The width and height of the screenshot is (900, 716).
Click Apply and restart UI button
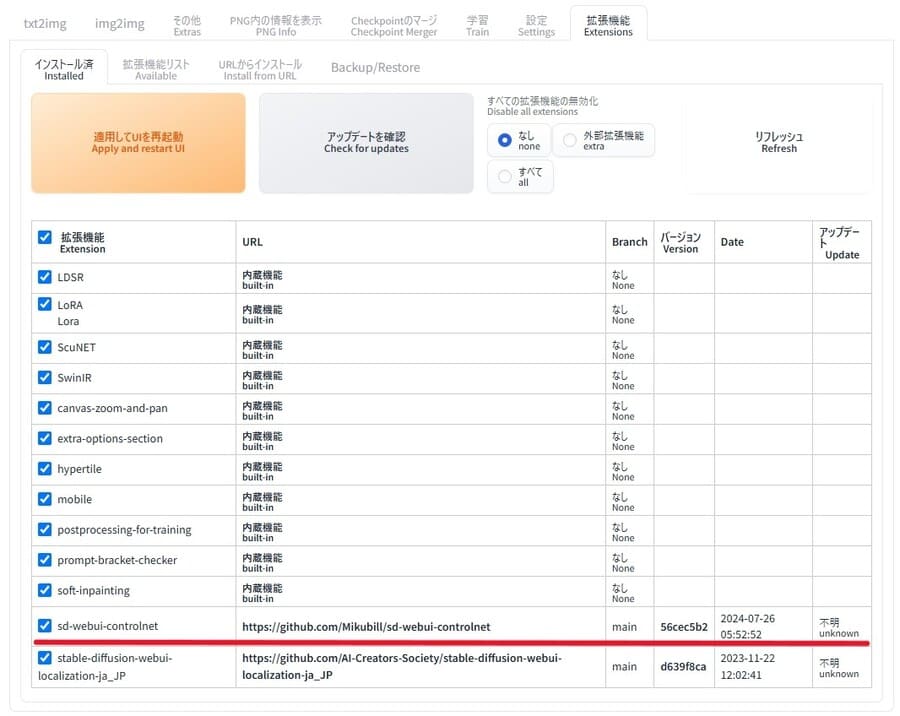click(x=138, y=143)
